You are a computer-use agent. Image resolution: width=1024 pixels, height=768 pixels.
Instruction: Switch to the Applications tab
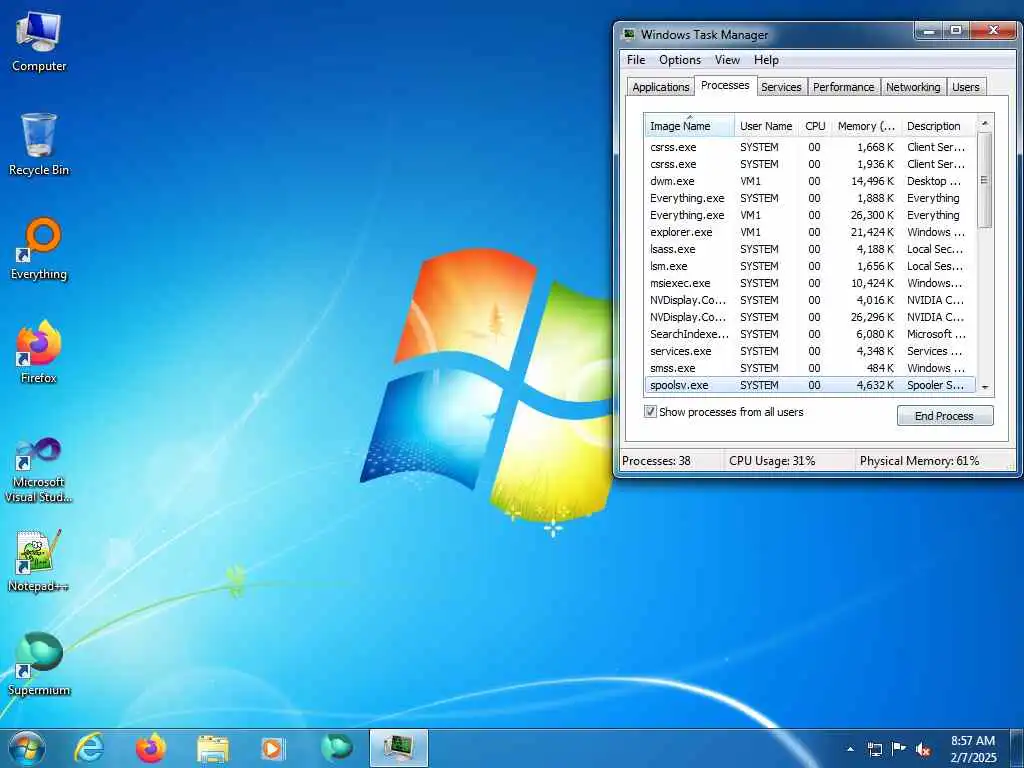click(660, 87)
